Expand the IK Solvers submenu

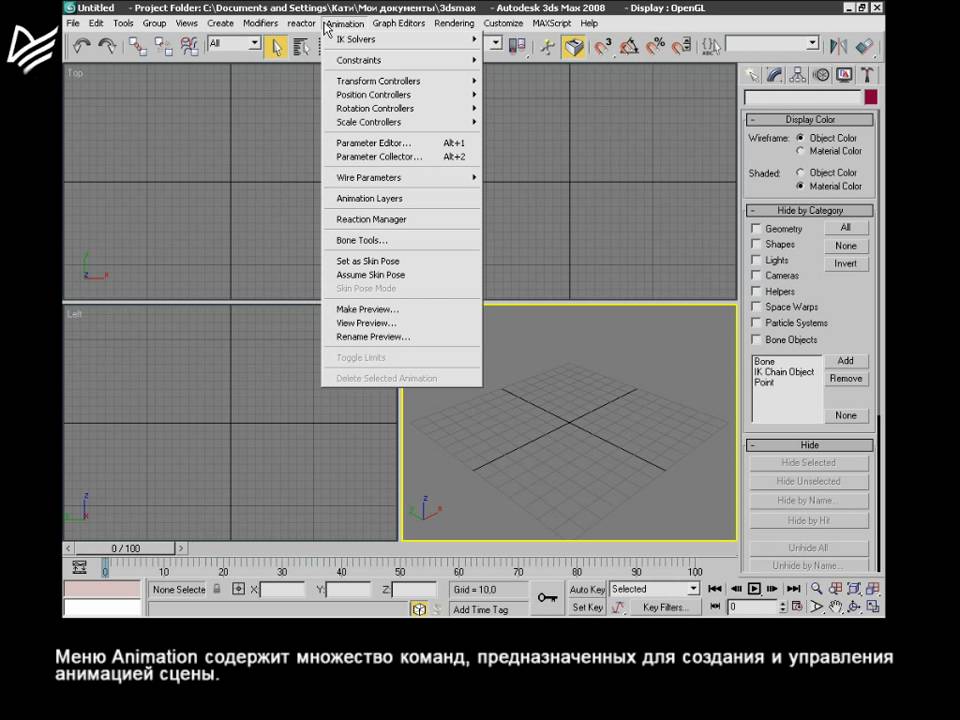point(402,39)
